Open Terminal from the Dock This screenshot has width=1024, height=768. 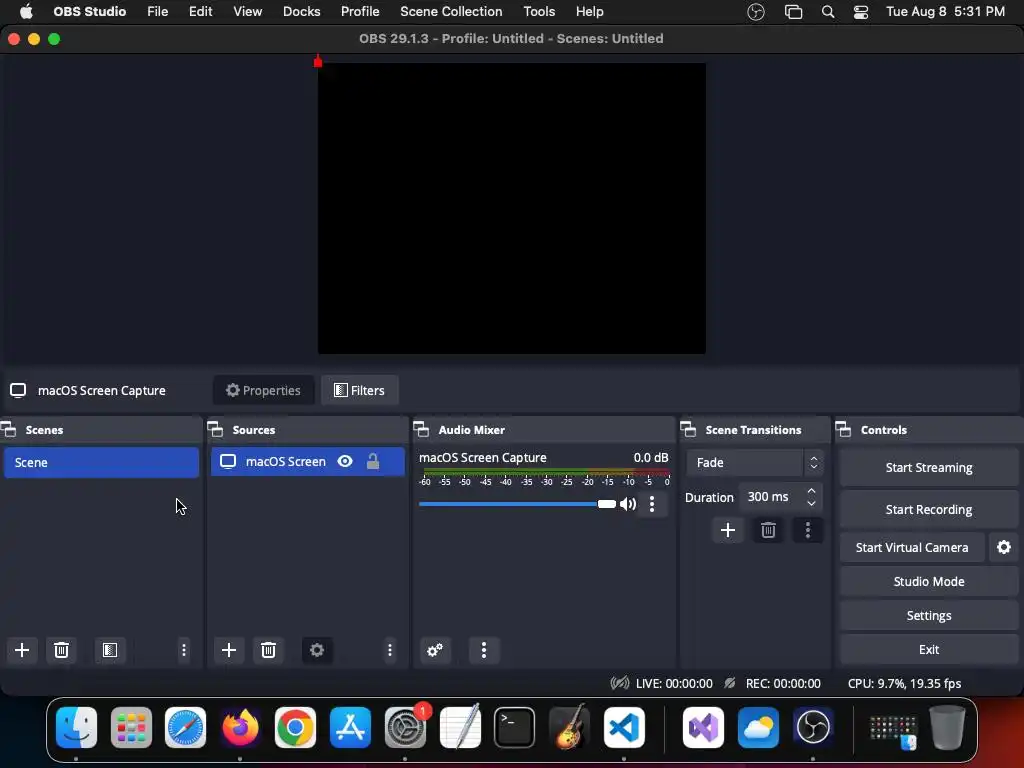tap(515, 727)
